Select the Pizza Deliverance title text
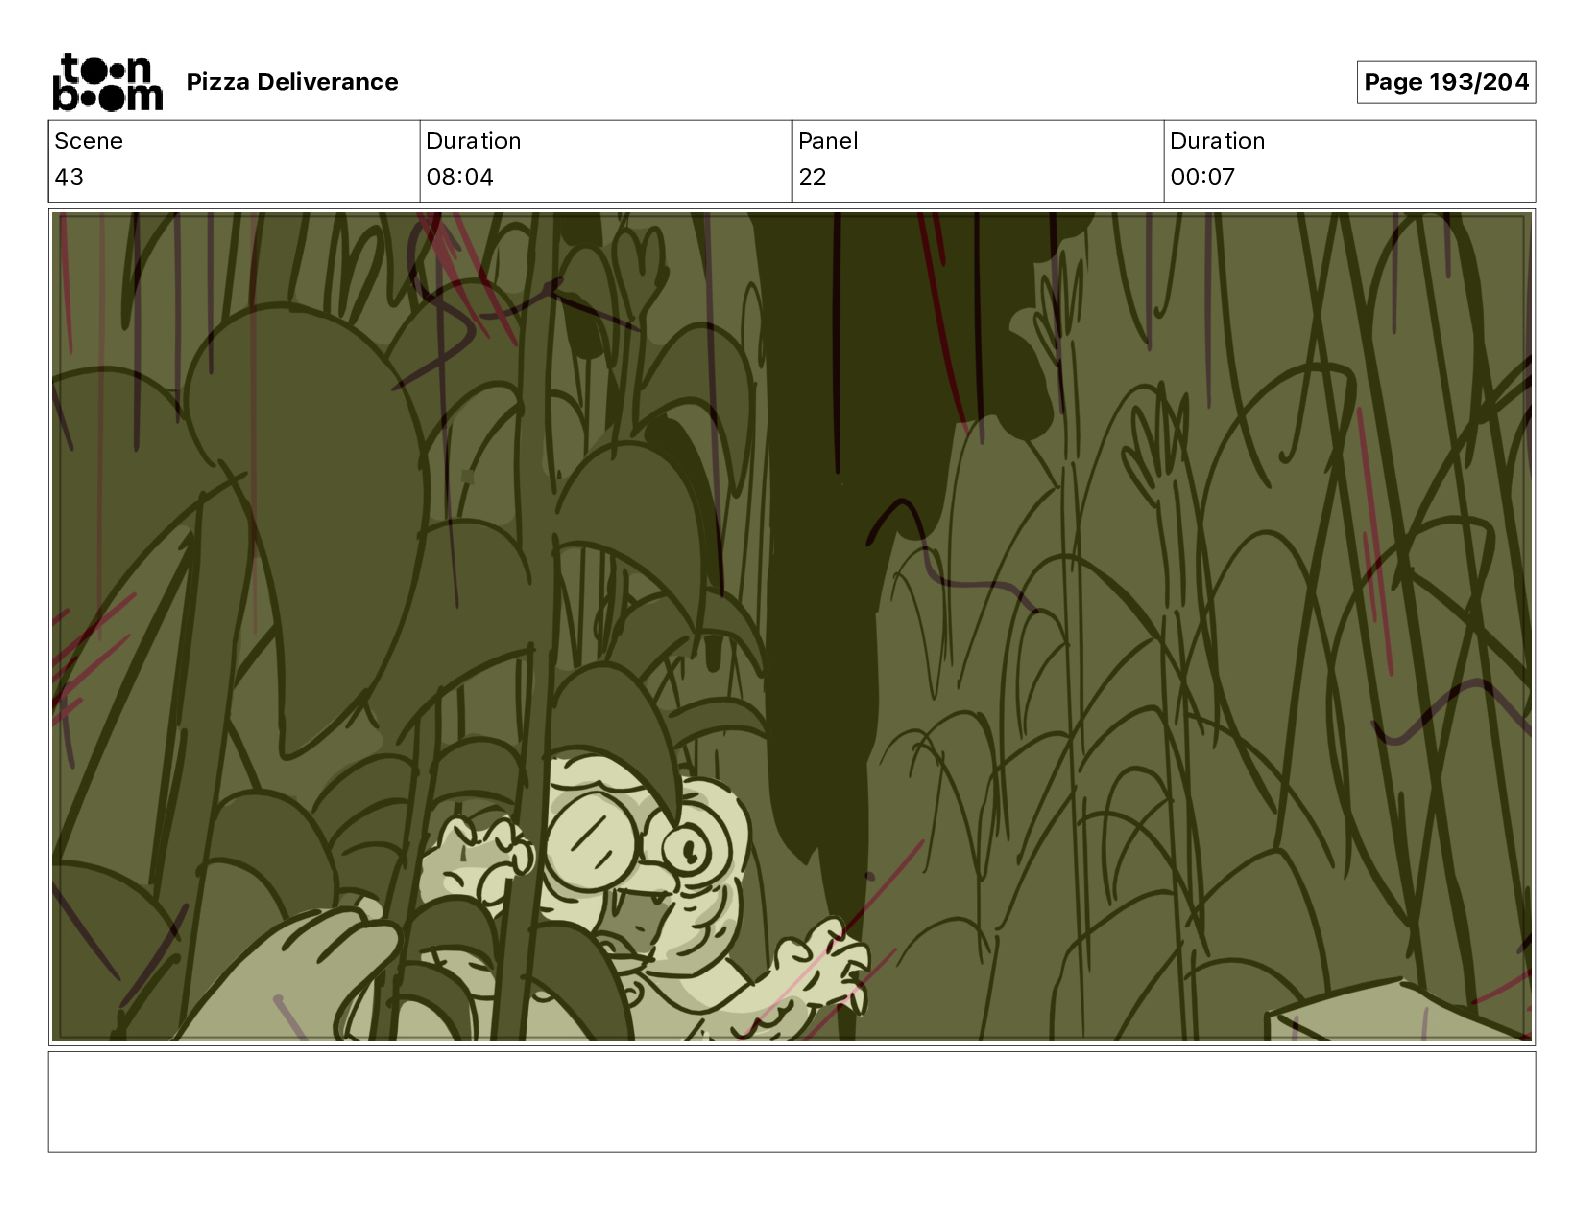 pos(292,82)
